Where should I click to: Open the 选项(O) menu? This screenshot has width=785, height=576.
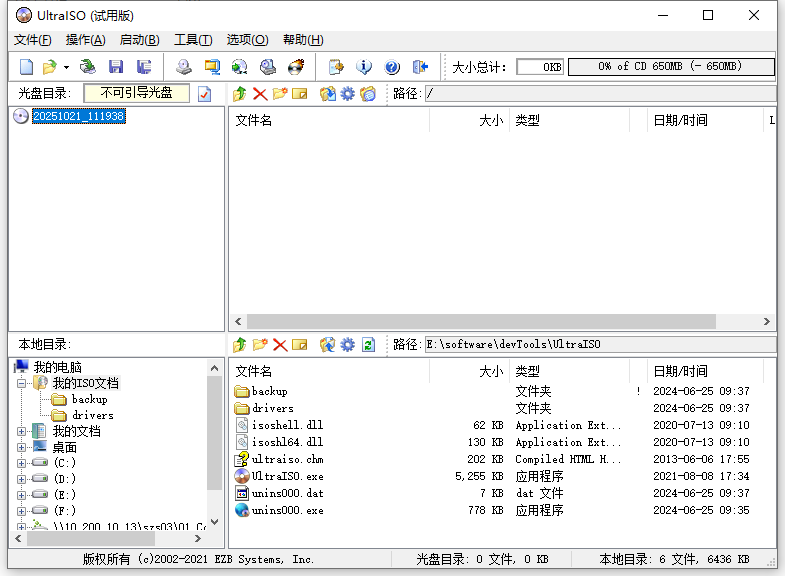pyautogui.click(x=247, y=40)
